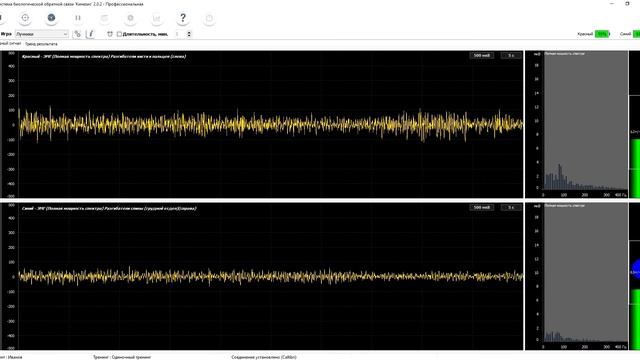Click the blue channel title text
Image resolution: width=640 pixels, height=360 pixels.
tap(109, 208)
